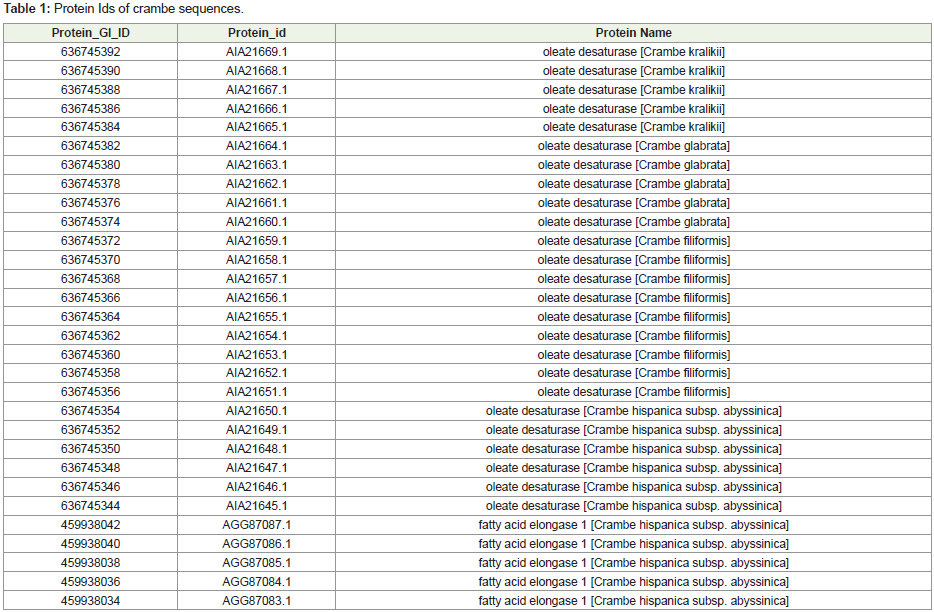Image resolution: width=934 pixels, height=612 pixels.
Task: Click protein ID AGG87087.1
Action: tap(256, 525)
